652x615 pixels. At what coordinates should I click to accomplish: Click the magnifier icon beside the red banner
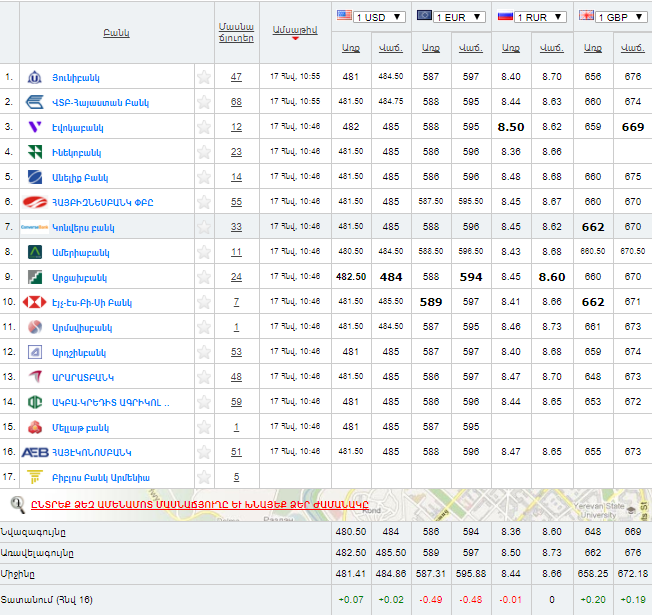coord(17,504)
